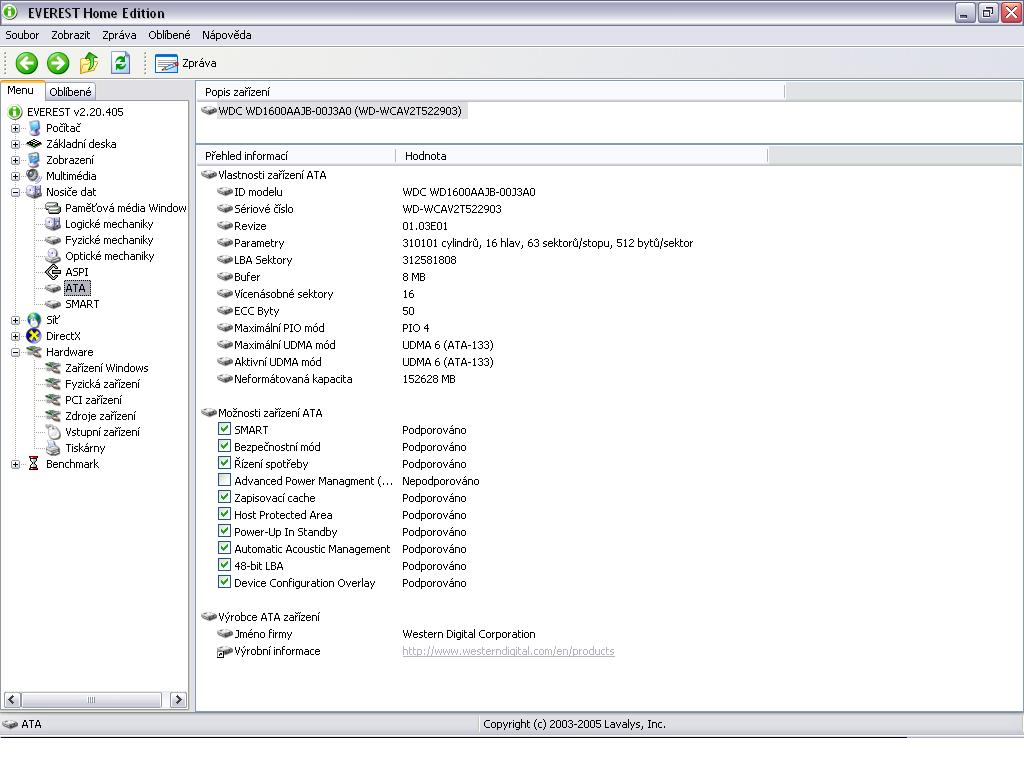
Task: Expand the Multimédia tree node
Action: coord(15,176)
